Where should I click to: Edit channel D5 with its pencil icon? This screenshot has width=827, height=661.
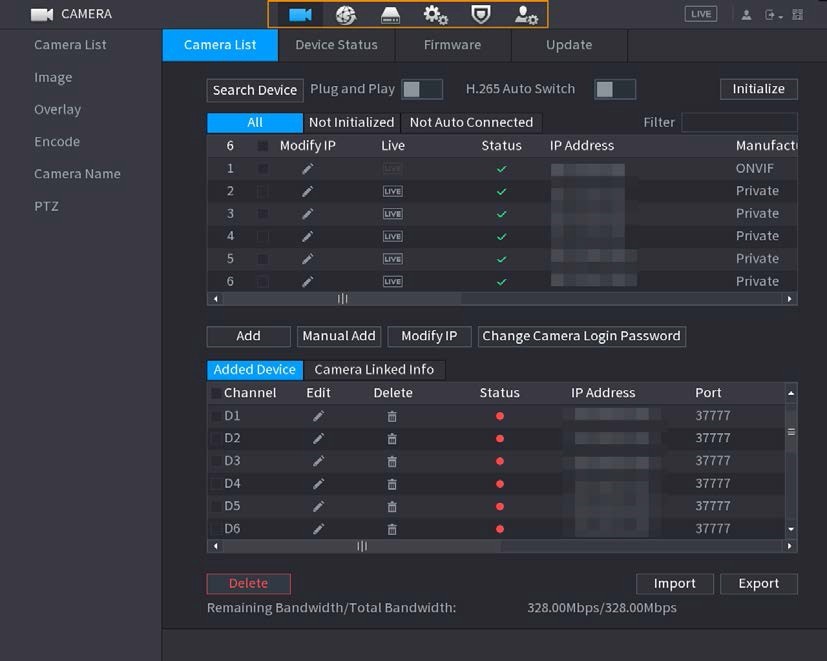(x=318, y=506)
